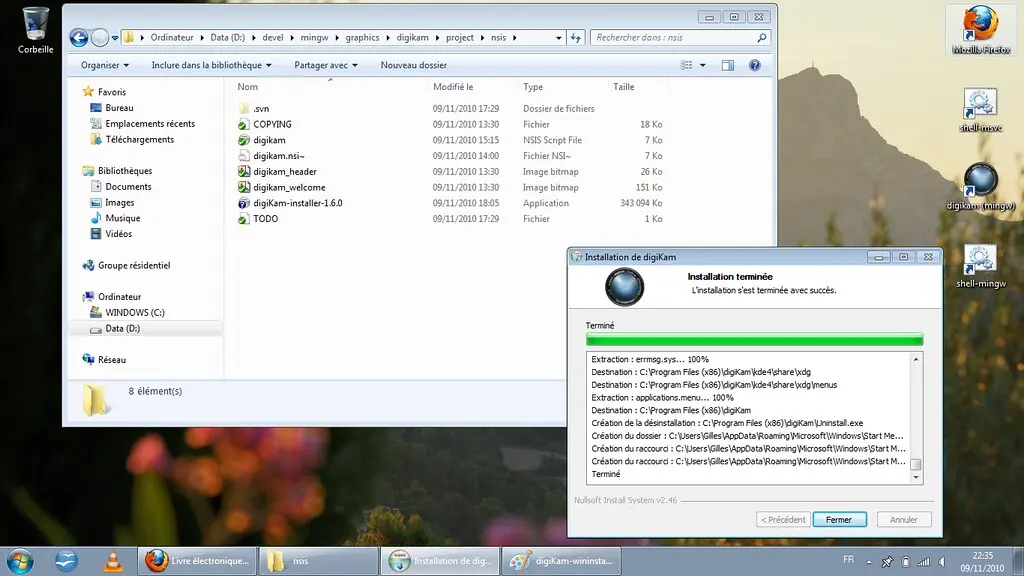Switch to the digiKam-winninsta taskbar item
1024x576 pixels.
[561, 561]
